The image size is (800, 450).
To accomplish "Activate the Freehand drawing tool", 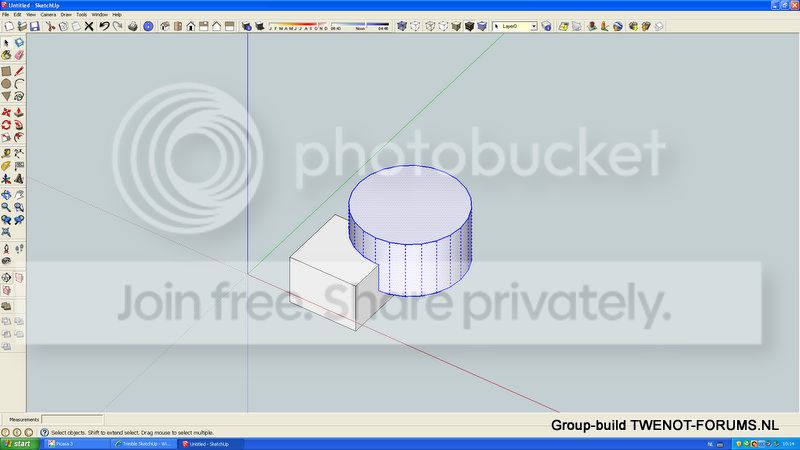I will [19, 96].
